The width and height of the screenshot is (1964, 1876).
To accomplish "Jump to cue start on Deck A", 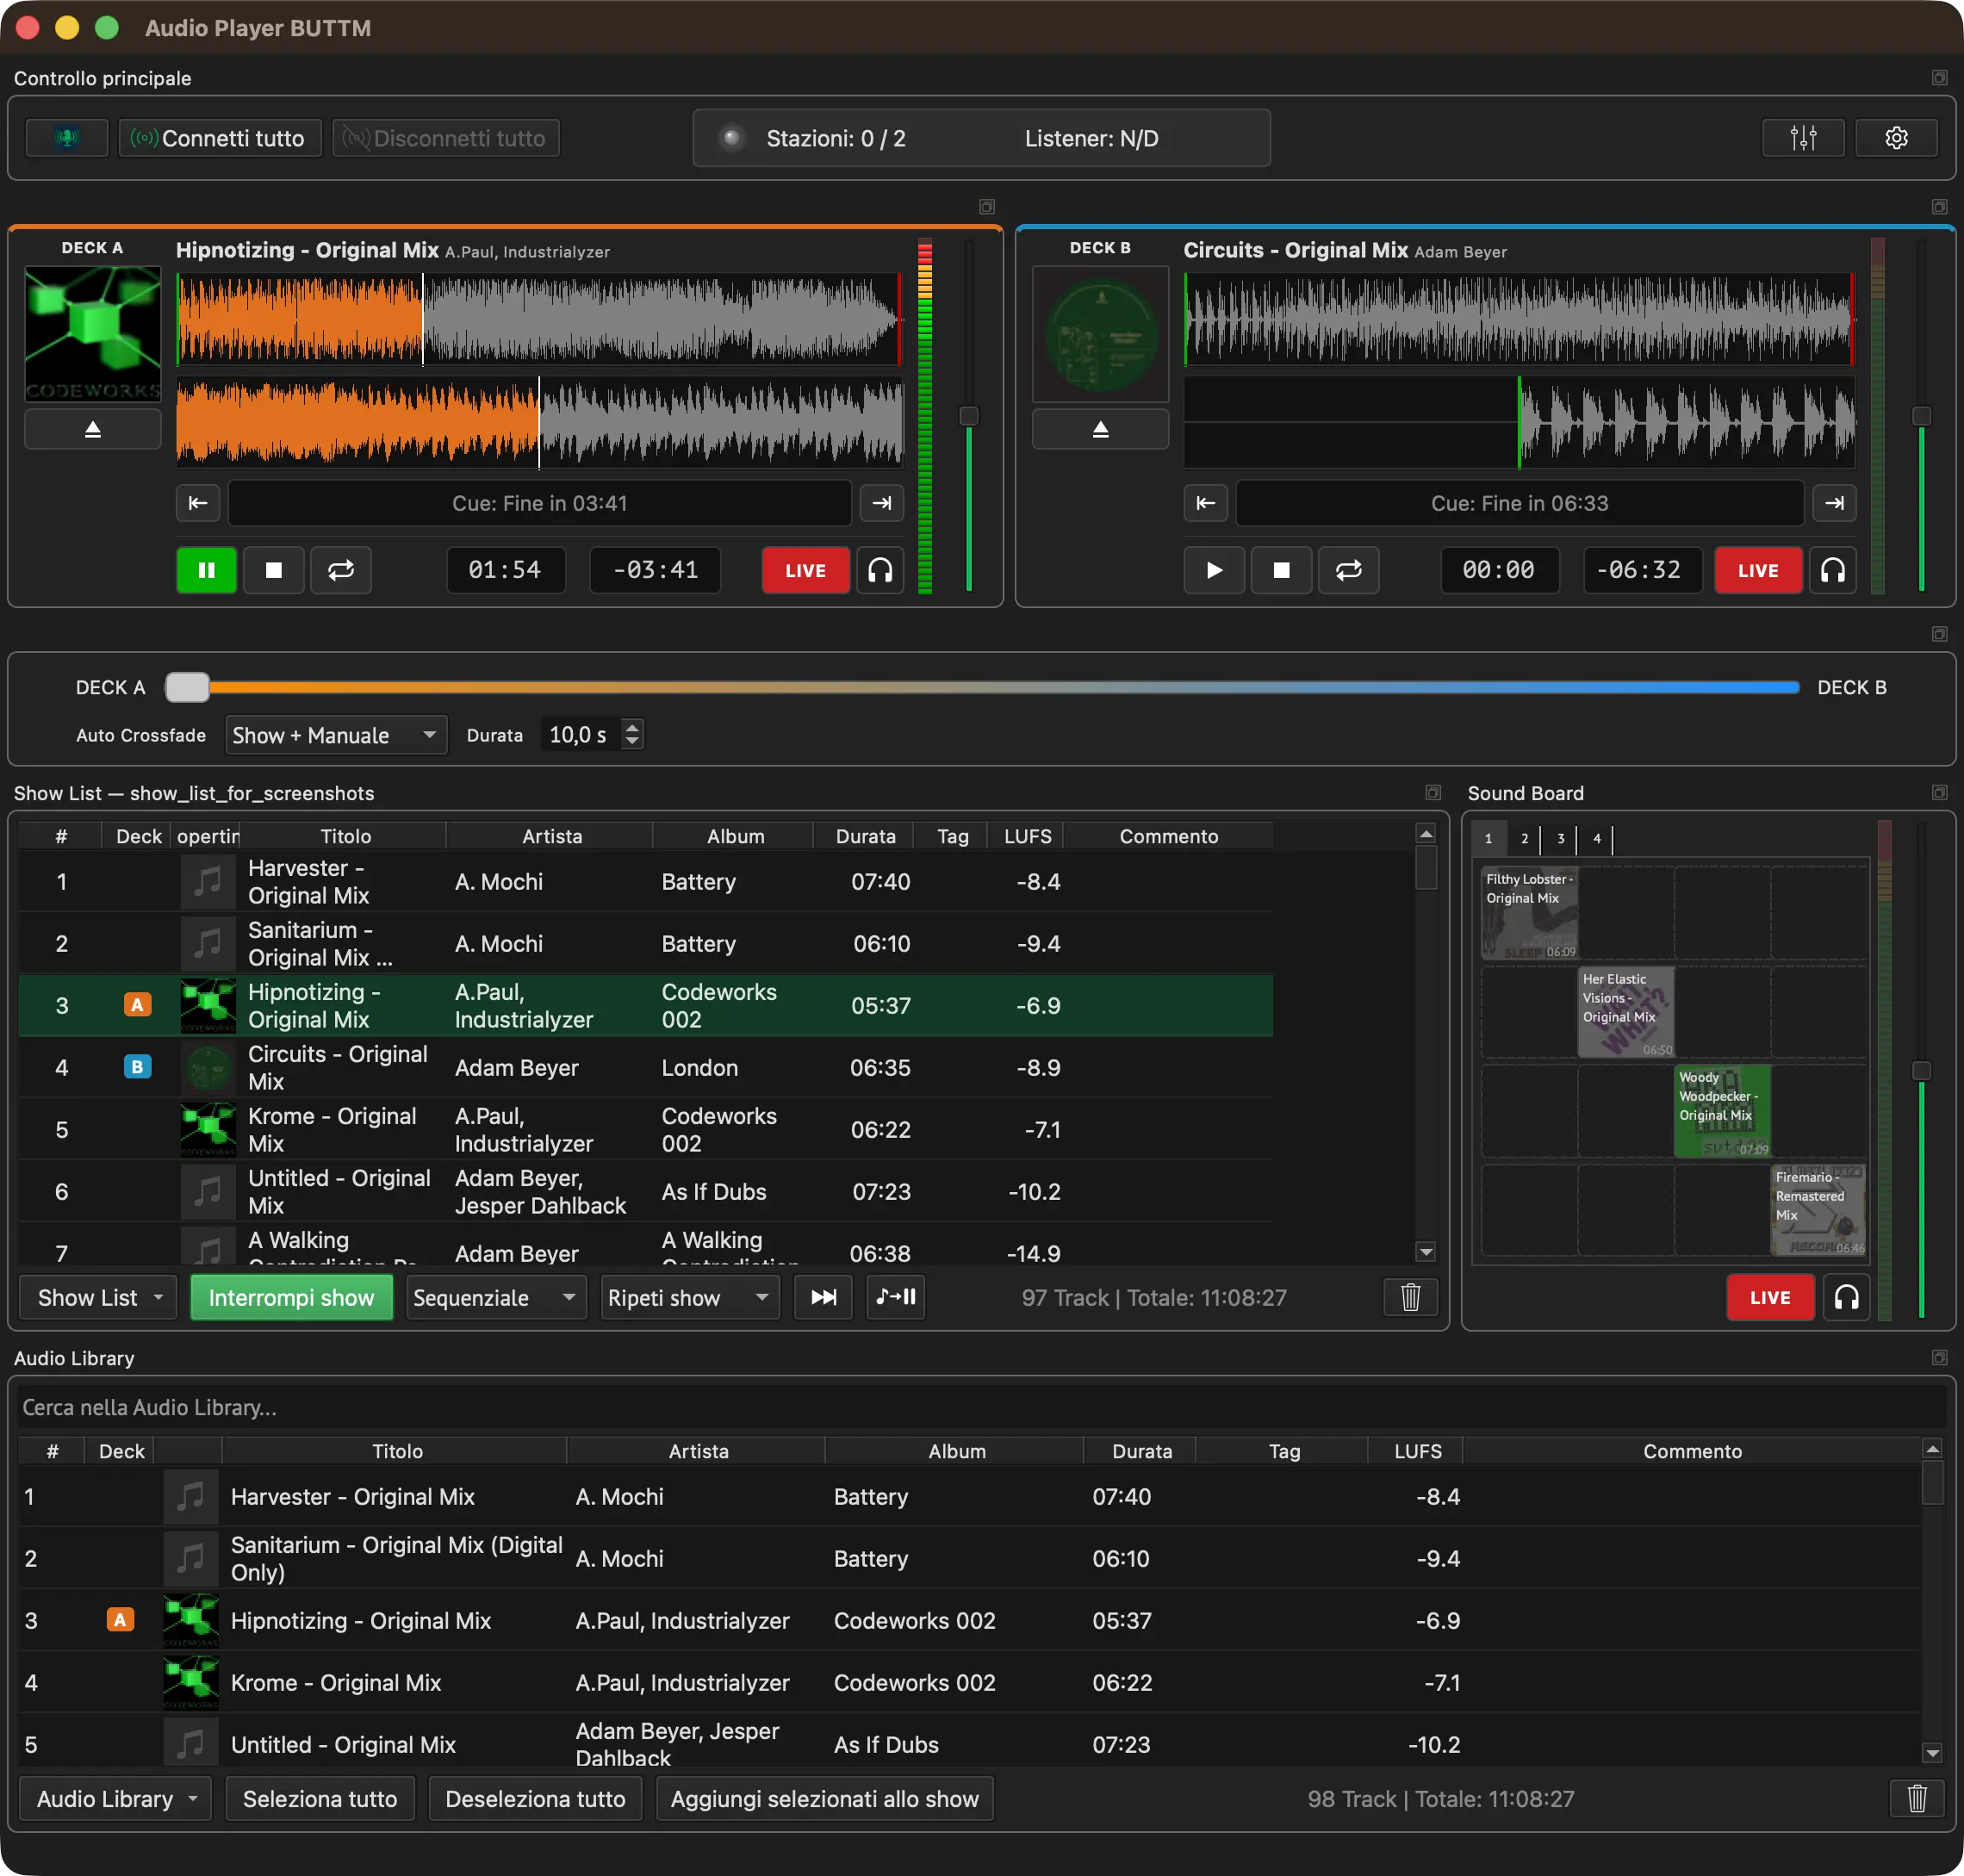I will [x=198, y=503].
